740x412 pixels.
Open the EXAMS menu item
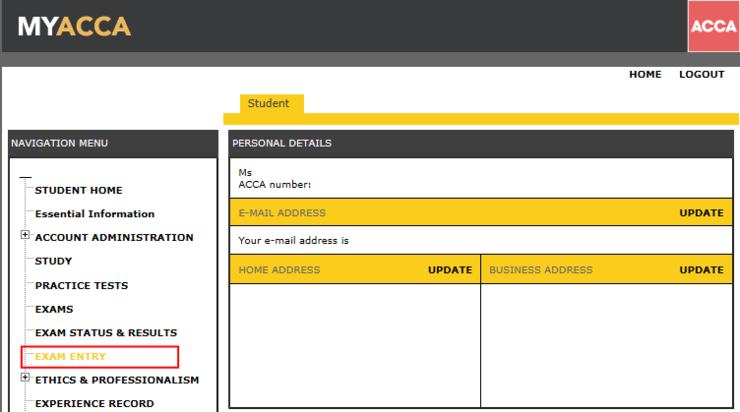coord(54,309)
